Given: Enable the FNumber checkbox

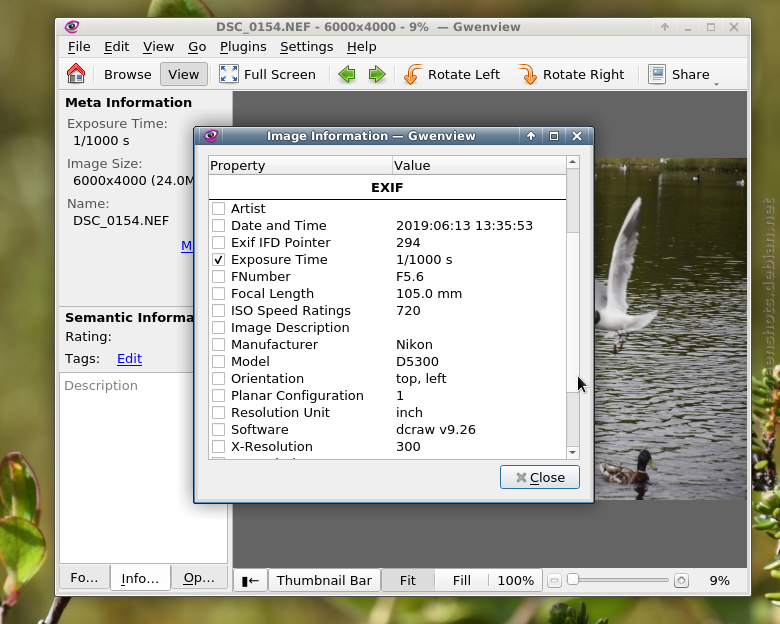Looking at the screenshot, I should point(218,276).
